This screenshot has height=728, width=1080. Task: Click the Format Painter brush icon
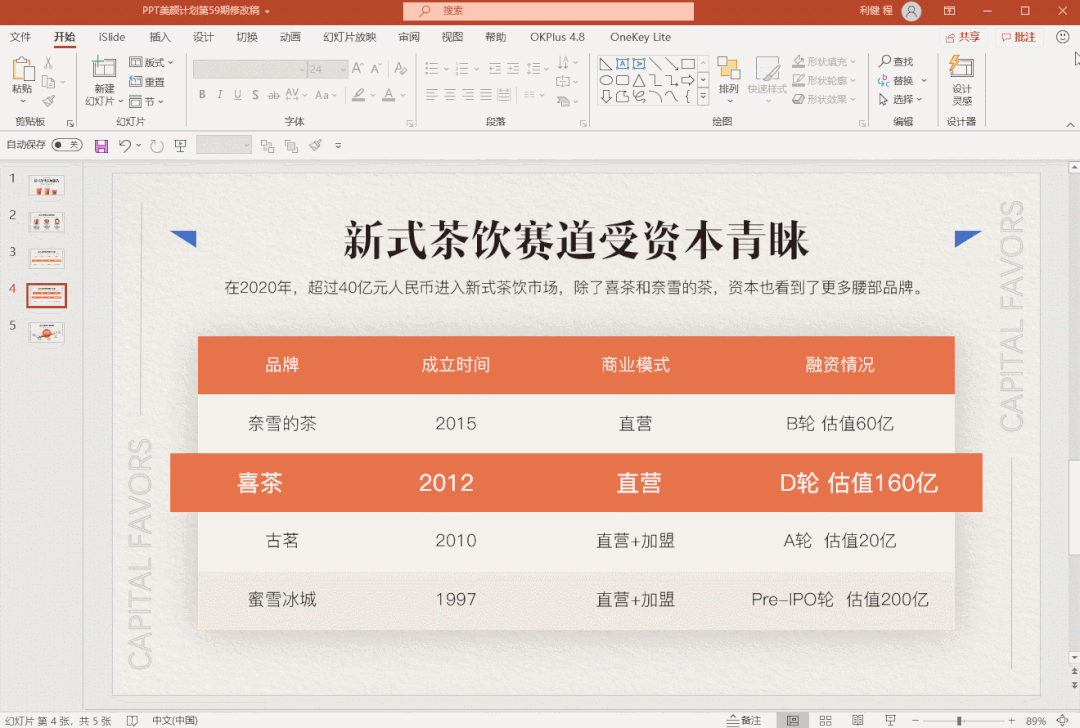48,101
